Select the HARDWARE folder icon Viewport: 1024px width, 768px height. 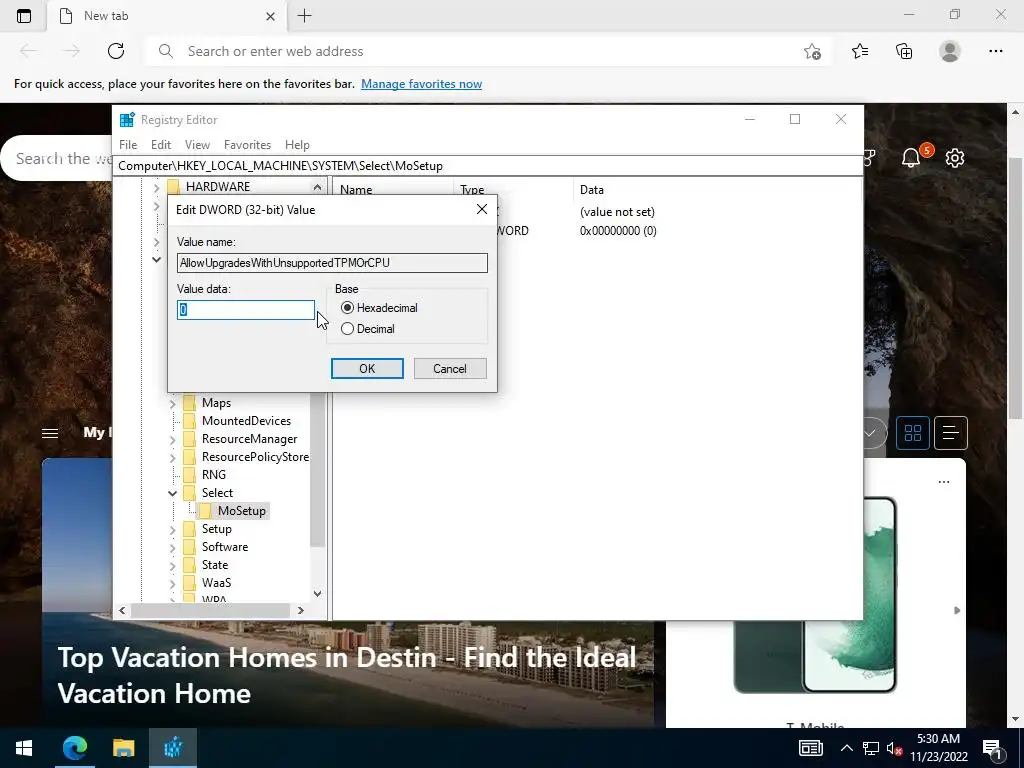(174, 187)
